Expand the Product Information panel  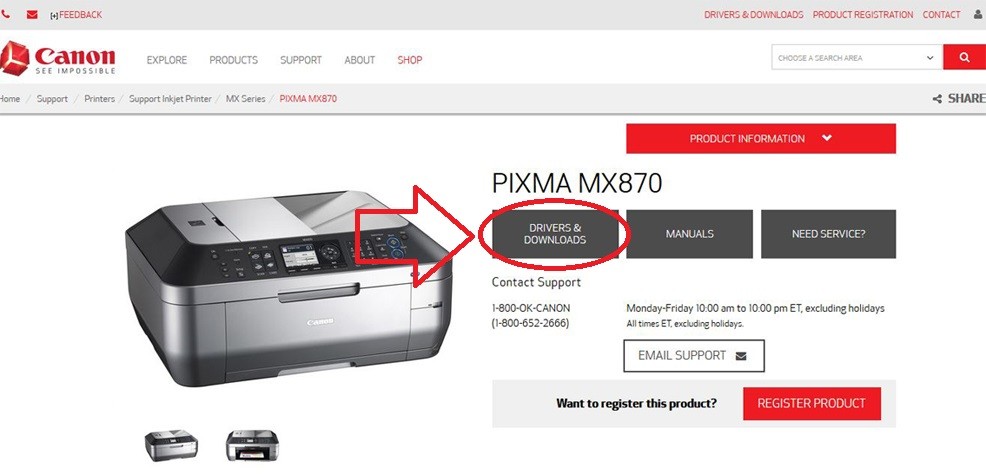761,138
